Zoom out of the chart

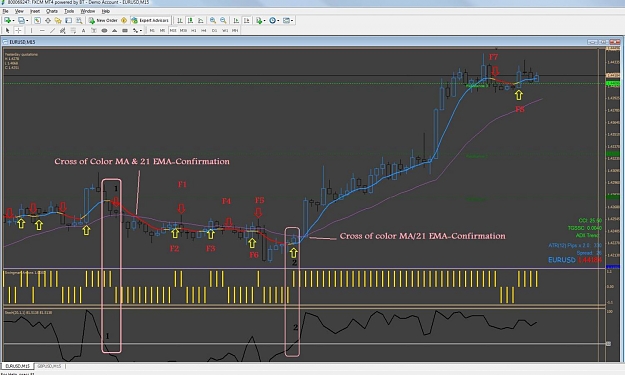pyautogui.click(x=223, y=20)
